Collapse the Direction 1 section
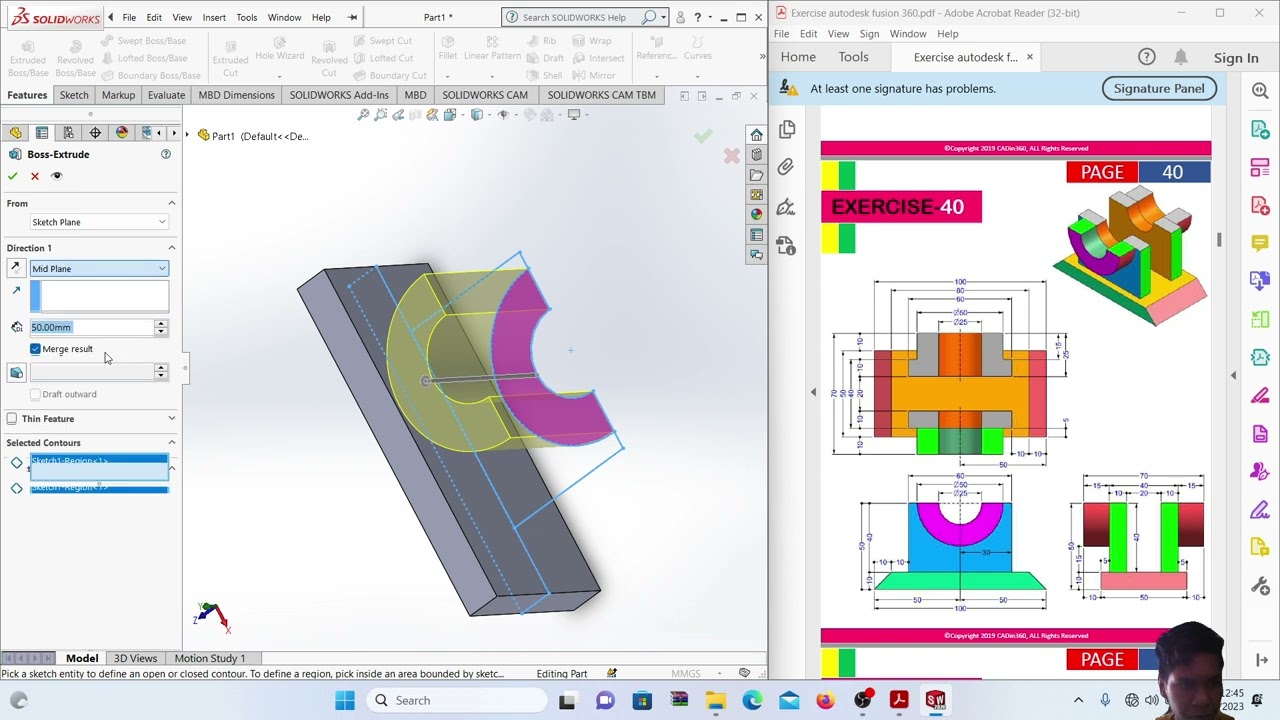This screenshot has height=720, width=1280. [171, 248]
